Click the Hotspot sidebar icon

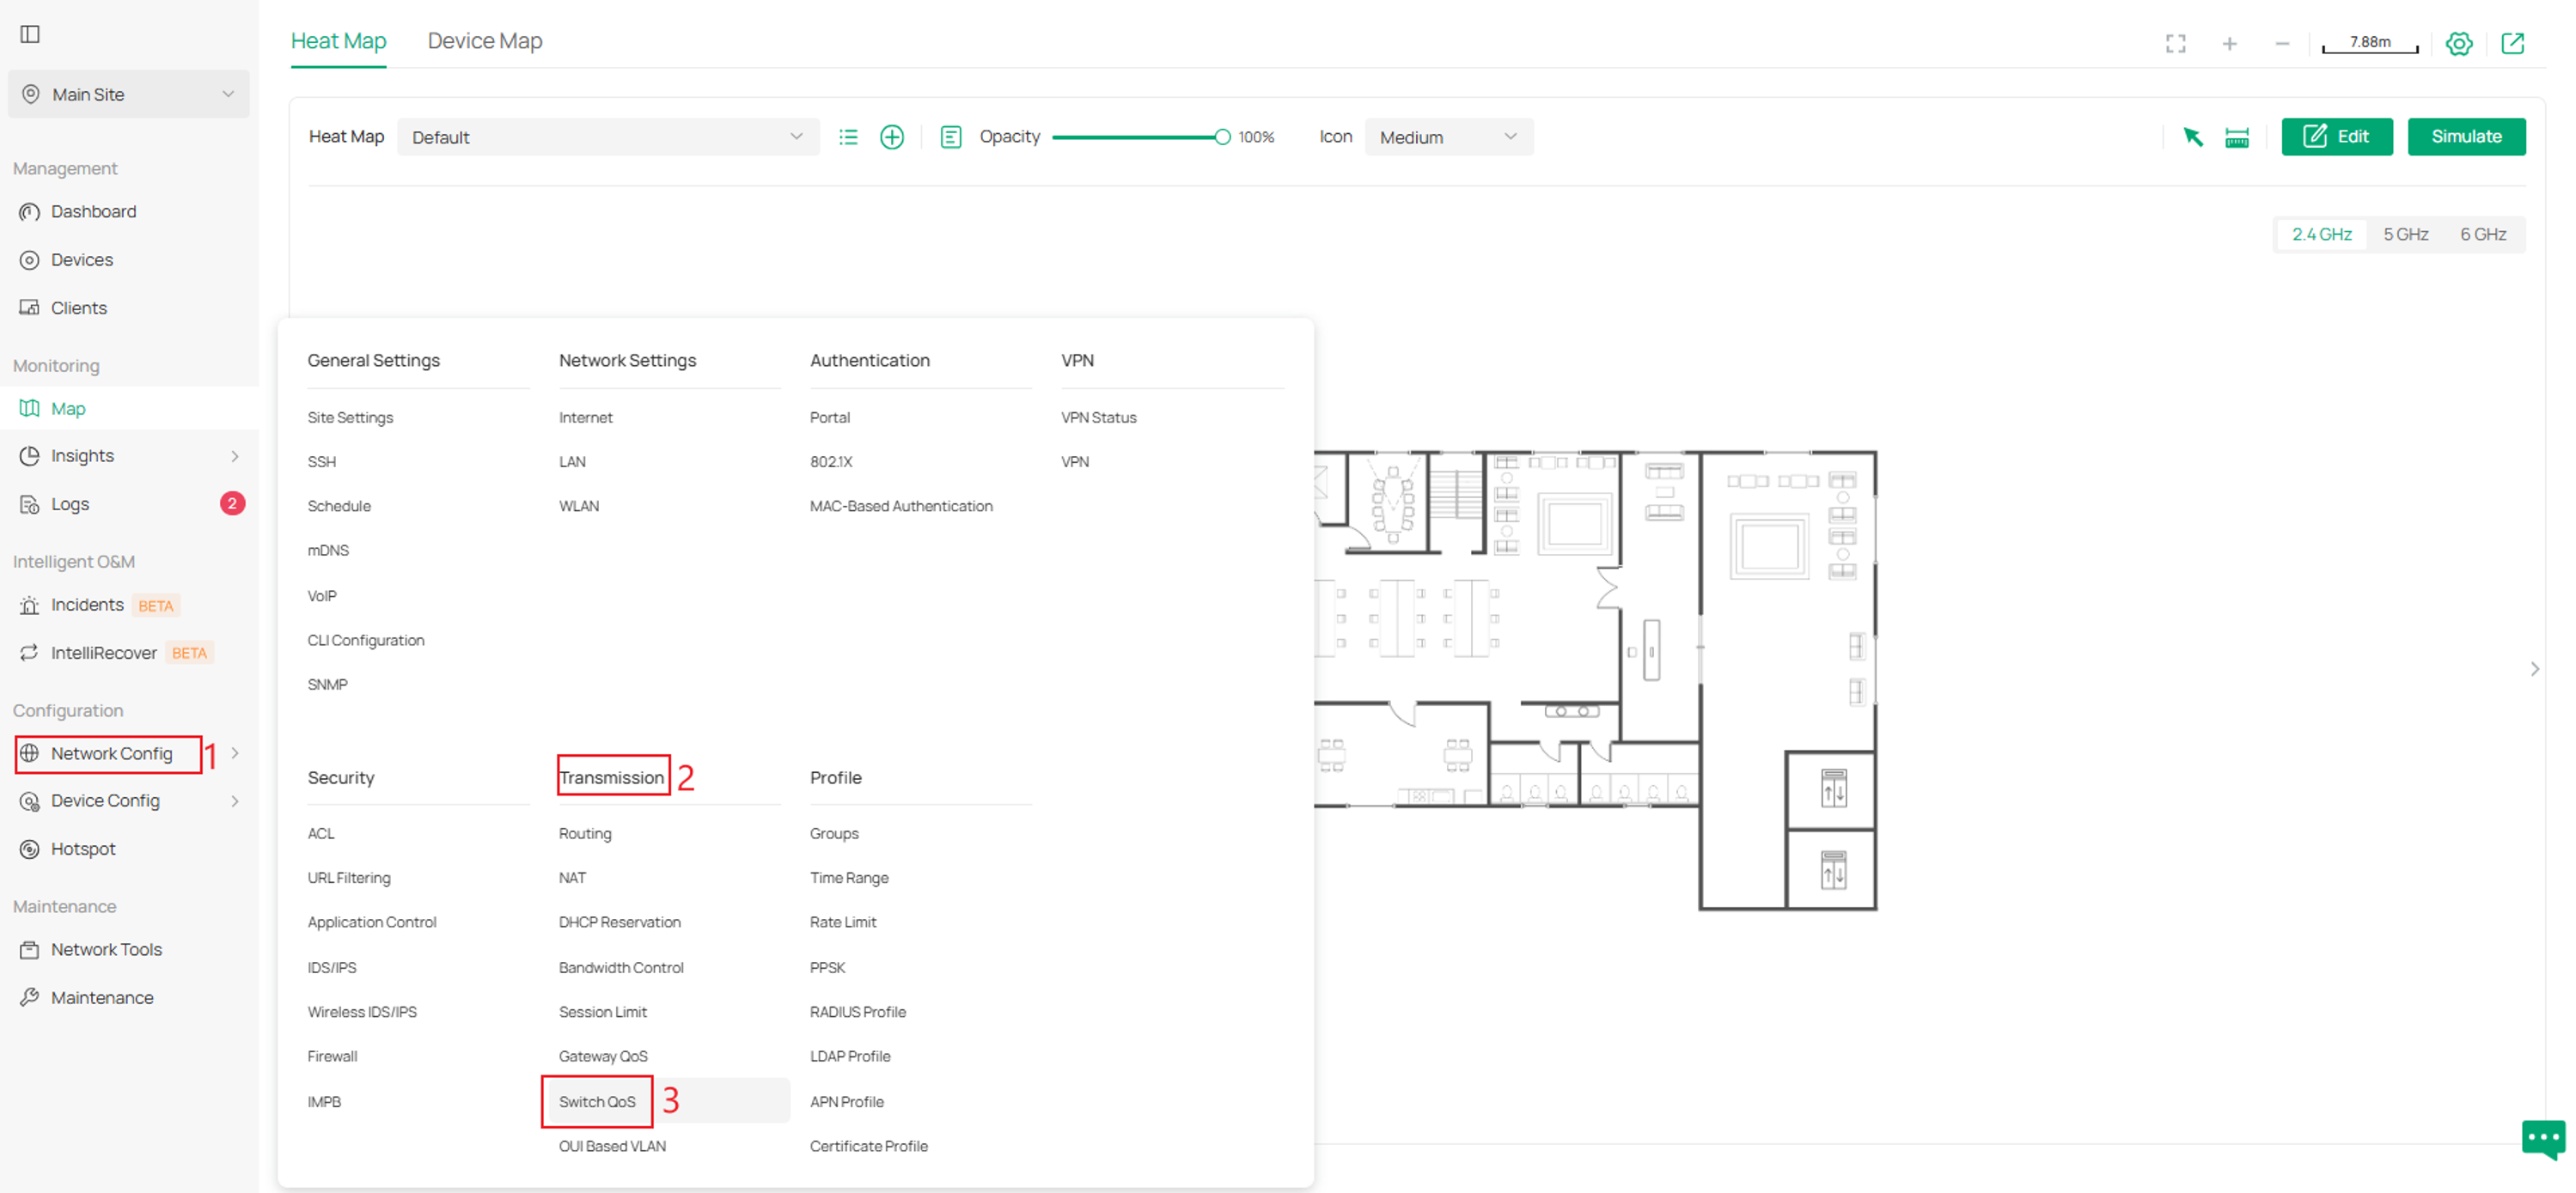[30, 849]
